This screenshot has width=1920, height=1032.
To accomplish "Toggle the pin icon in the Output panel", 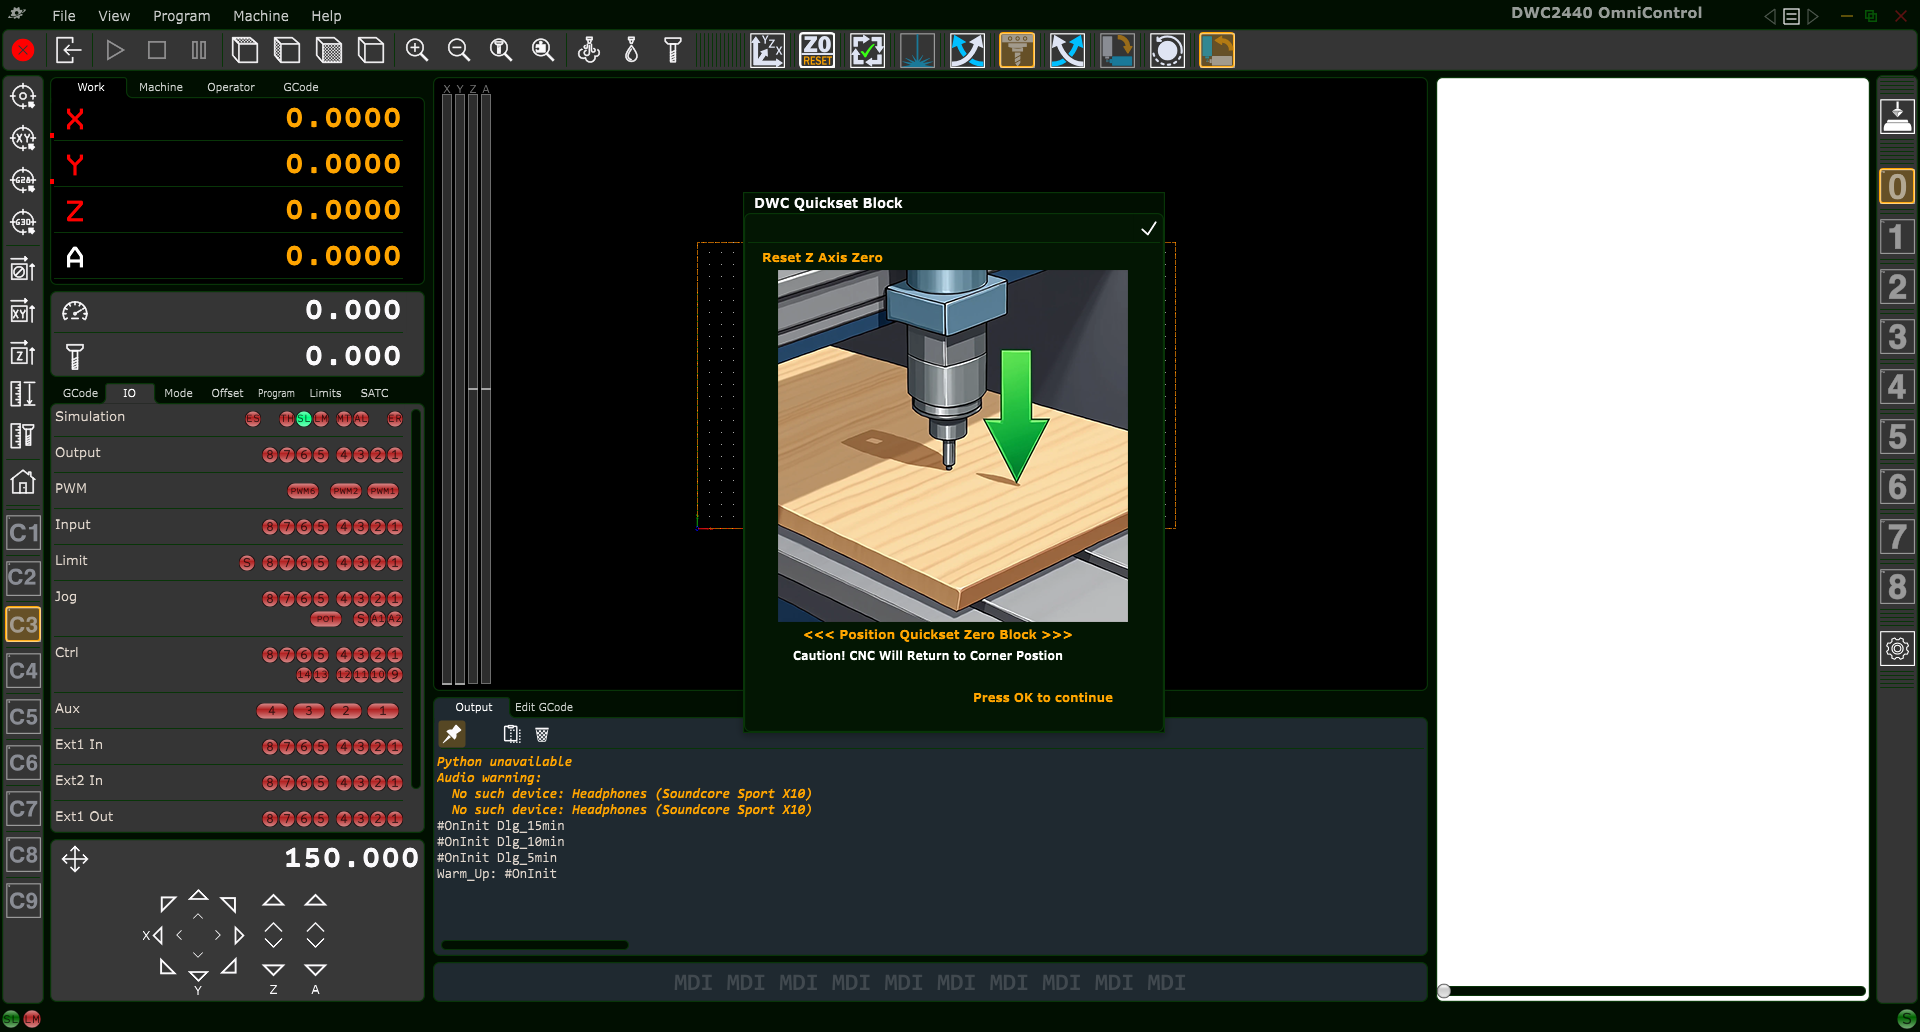I will (x=452, y=733).
